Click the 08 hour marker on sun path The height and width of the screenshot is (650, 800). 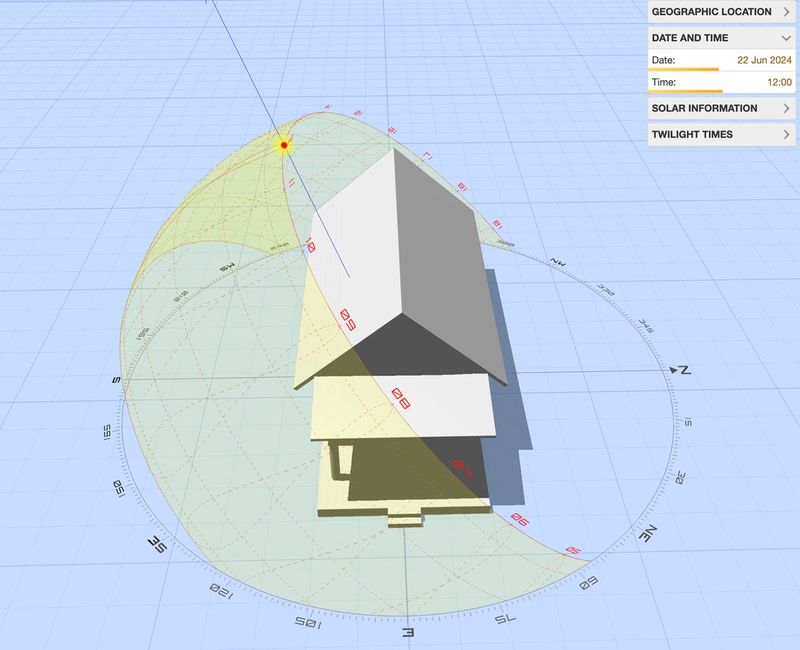[401, 398]
